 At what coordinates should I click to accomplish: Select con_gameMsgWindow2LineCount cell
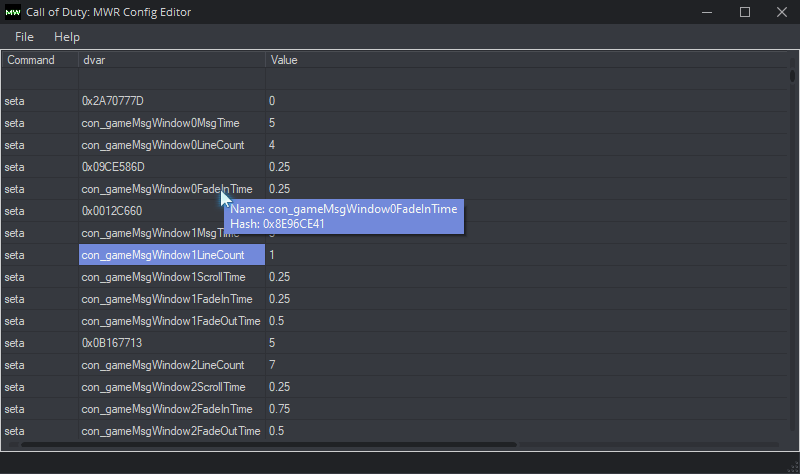(172, 365)
